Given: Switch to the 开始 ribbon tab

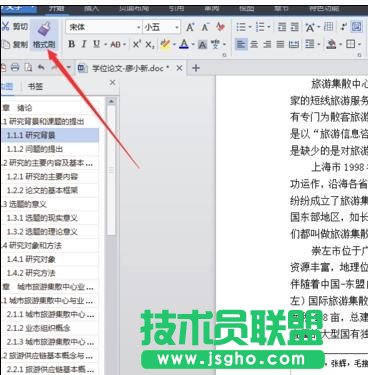Looking at the screenshot, I should 56,8.
